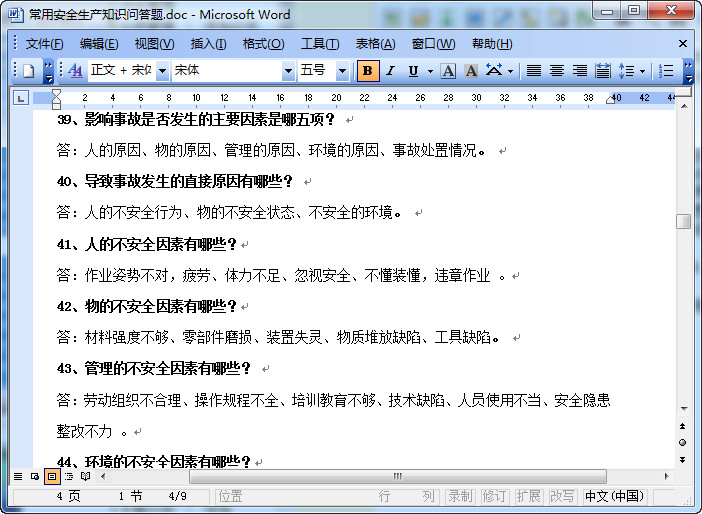Click horizontal scrollbar left arrow
The width and height of the screenshot is (702, 514).
[x=103, y=476]
